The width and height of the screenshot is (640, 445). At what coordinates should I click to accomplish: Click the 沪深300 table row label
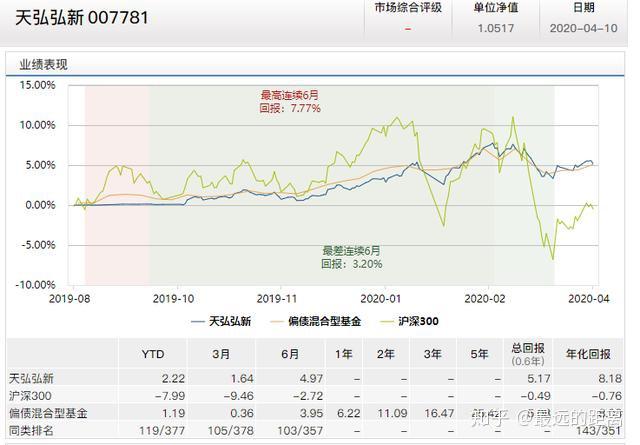point(30,396)
